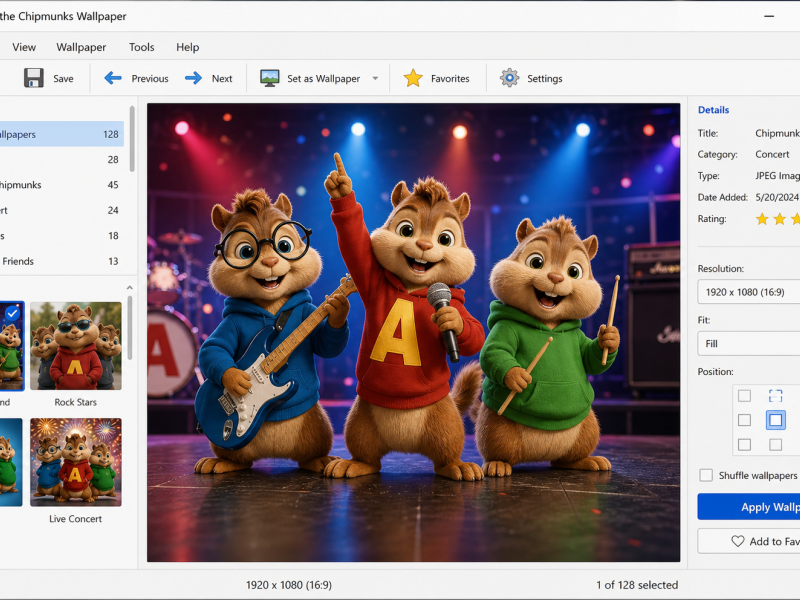Select the top-left position box
Screen dimensions: 800x600
point(744,395)
